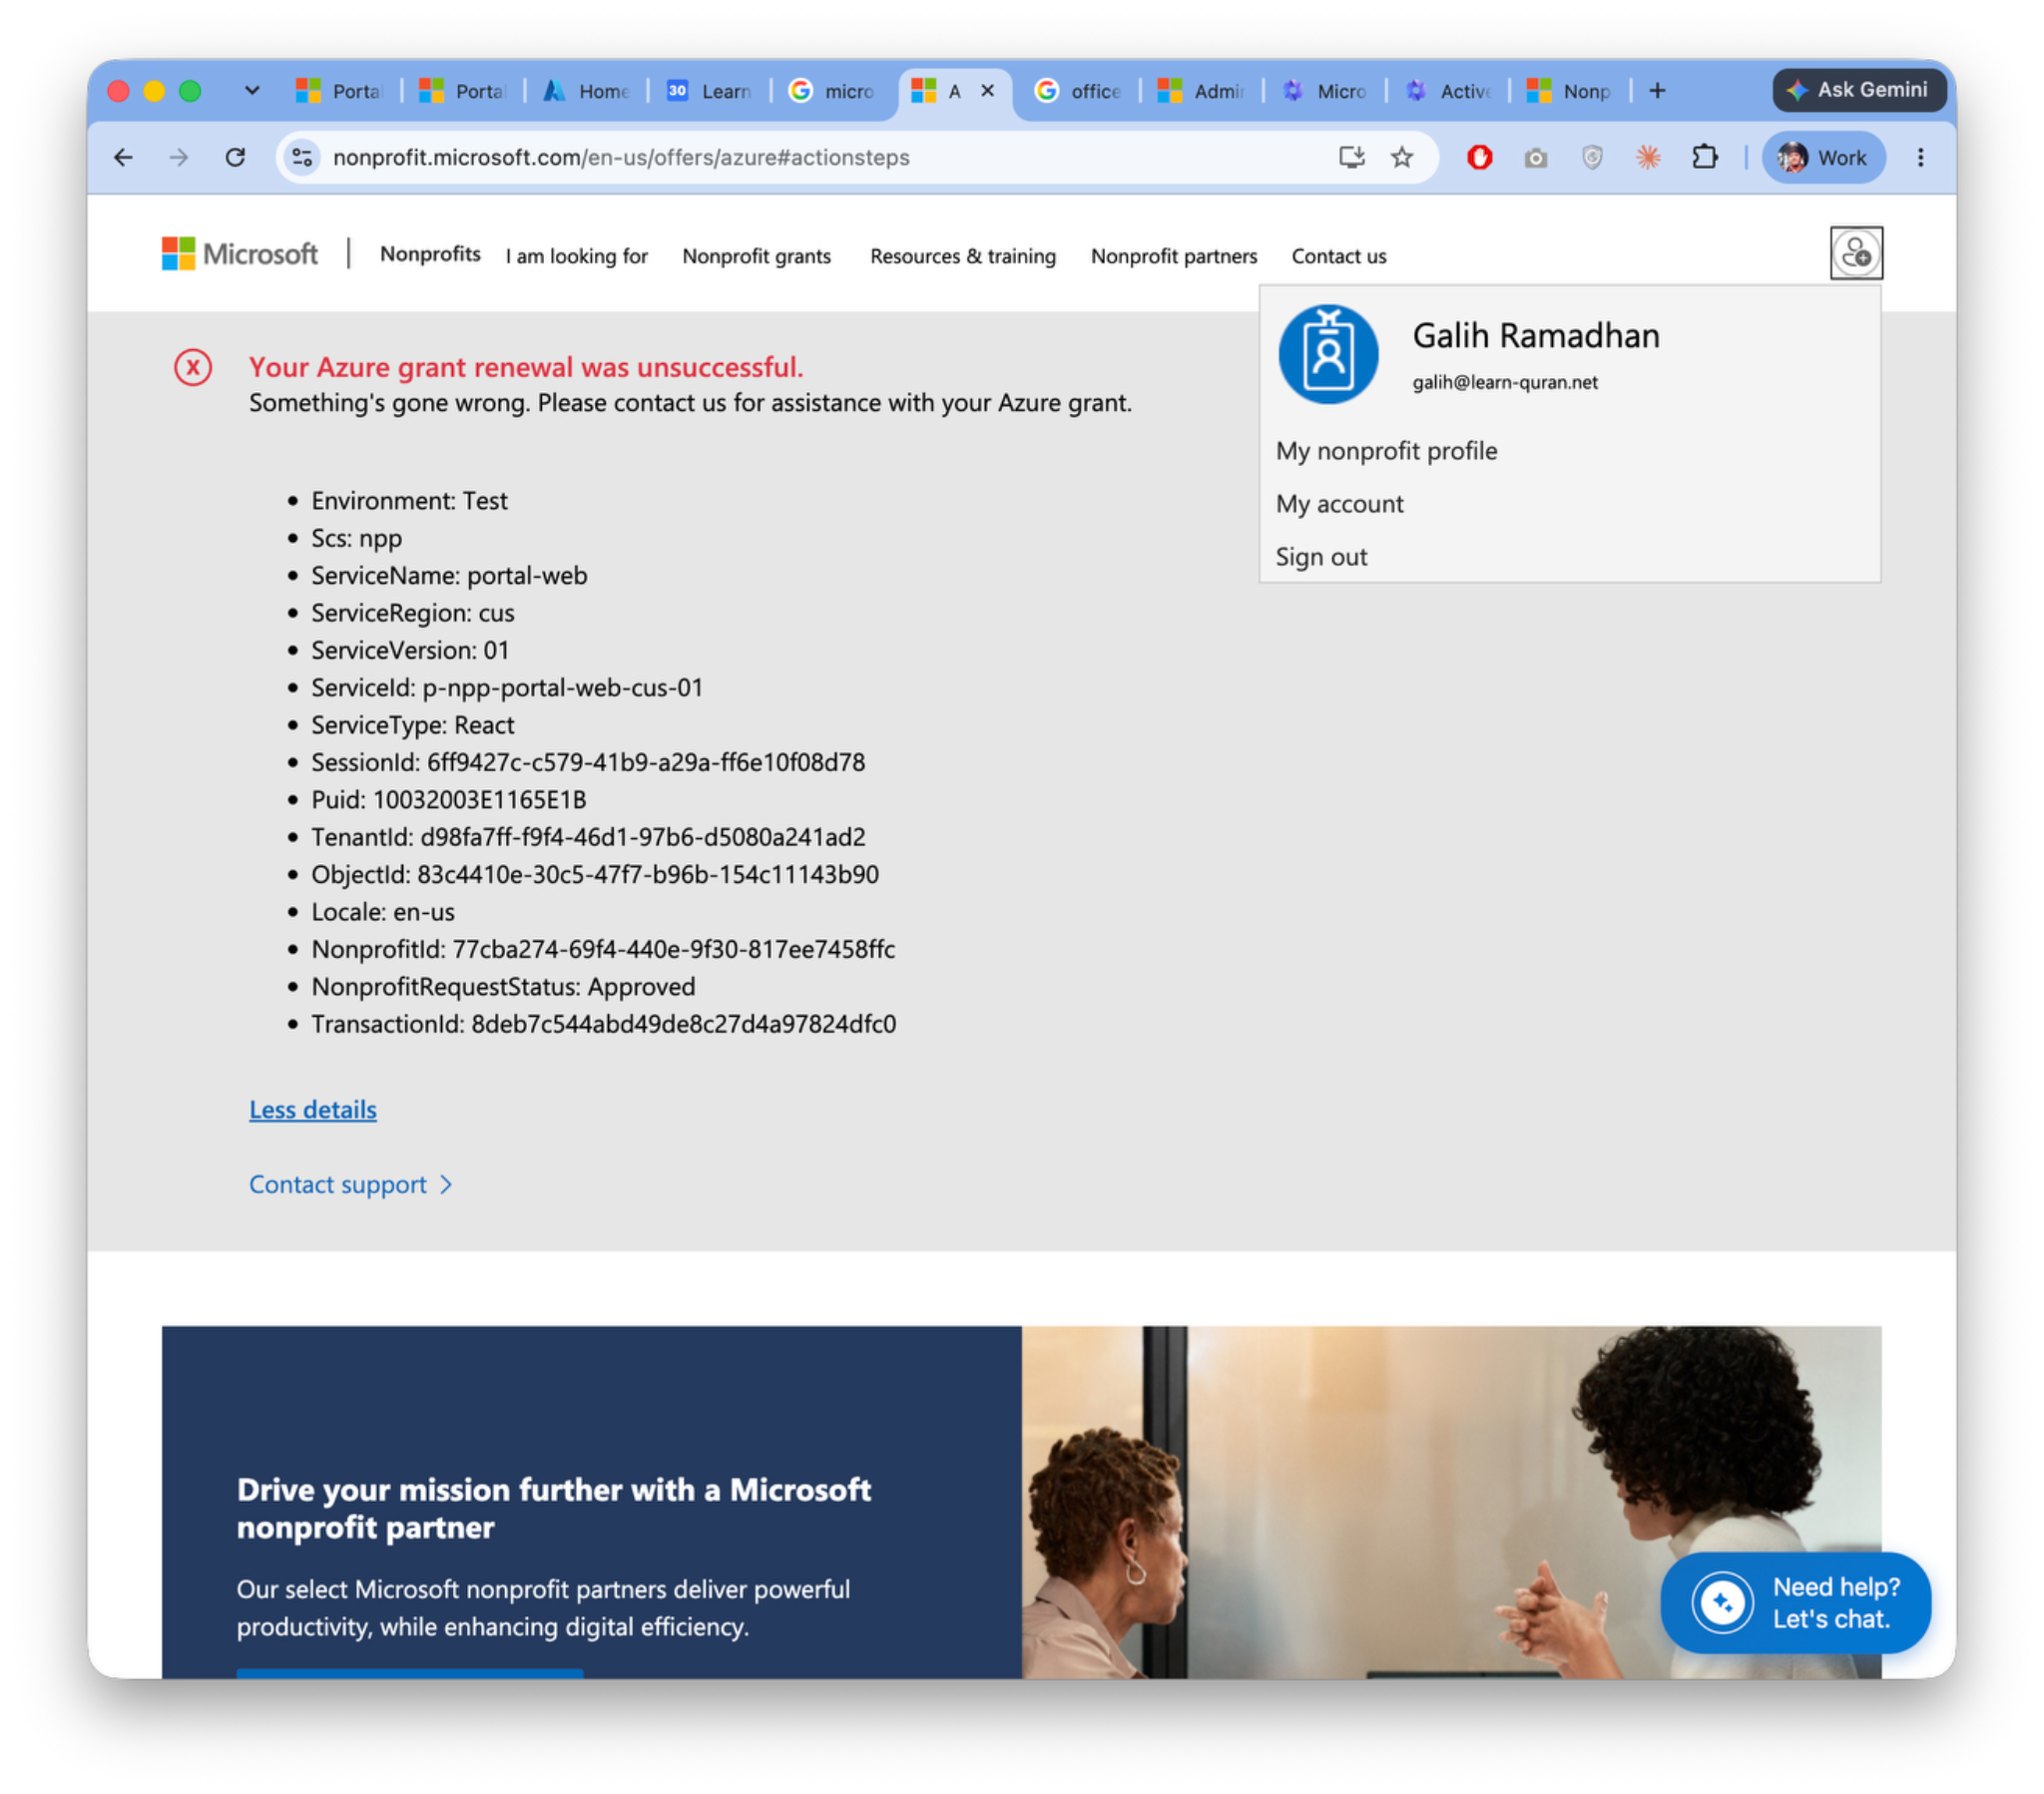
Task: Open the Extensions puzzle icon
Action: (x=1705, y=157)
